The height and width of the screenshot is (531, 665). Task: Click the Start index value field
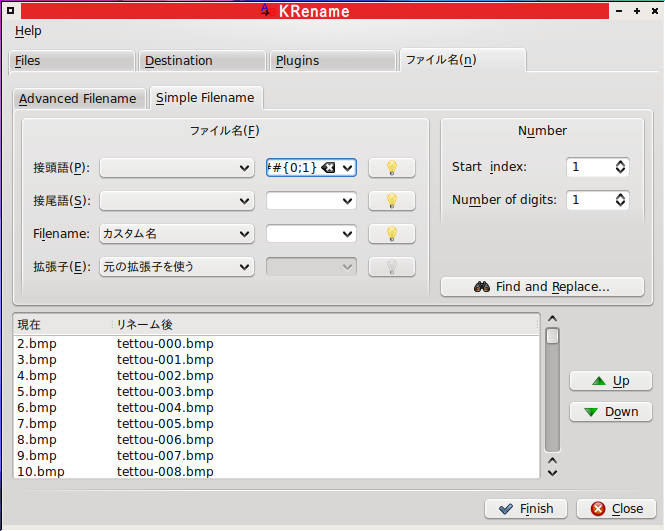(590, 167)
